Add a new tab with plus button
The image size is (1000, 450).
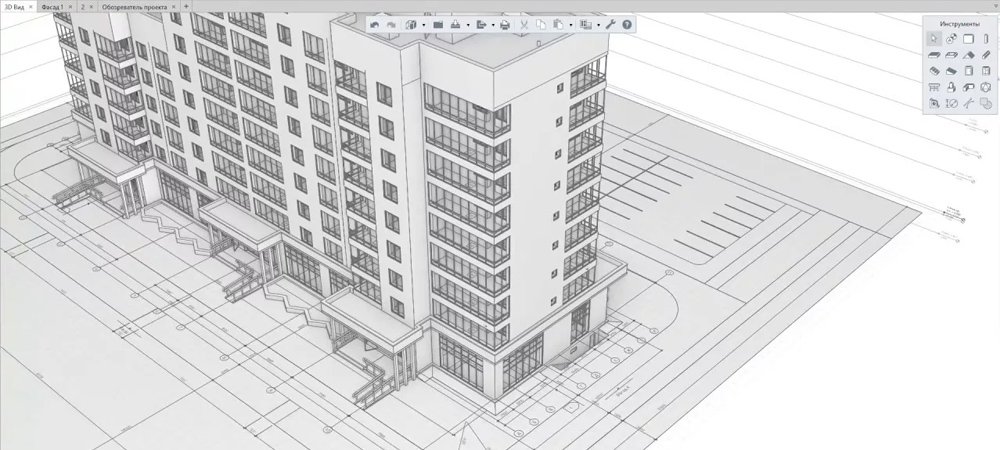(x=186, y=6)
